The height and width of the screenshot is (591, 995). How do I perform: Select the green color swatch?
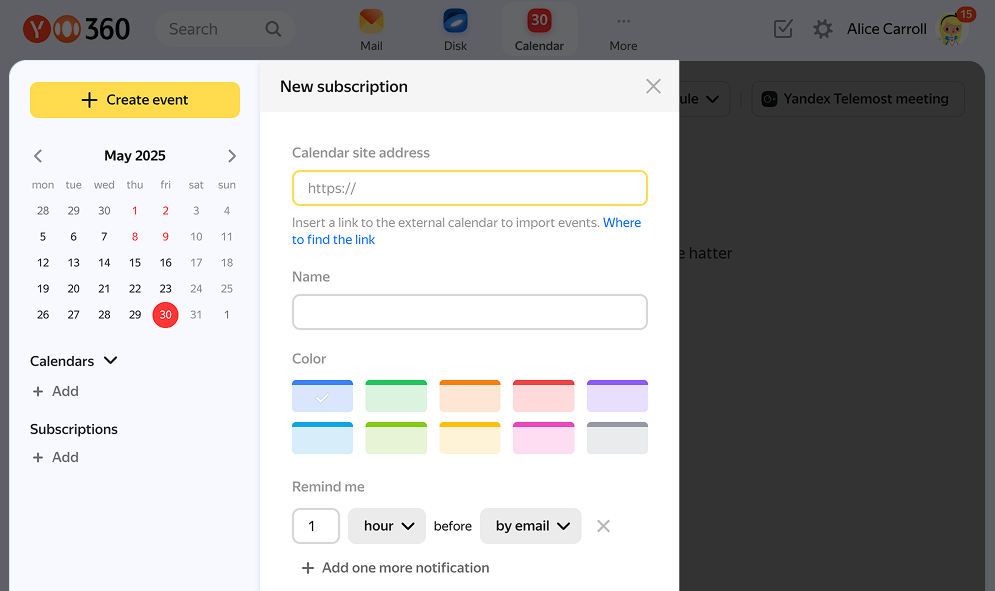click(396, 396)
